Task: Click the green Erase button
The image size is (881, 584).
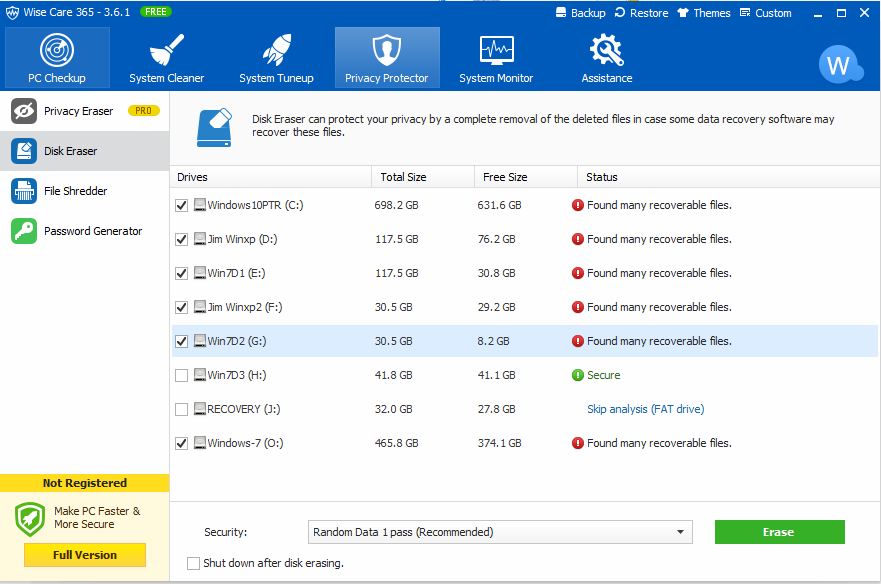Action: [779, 532]
